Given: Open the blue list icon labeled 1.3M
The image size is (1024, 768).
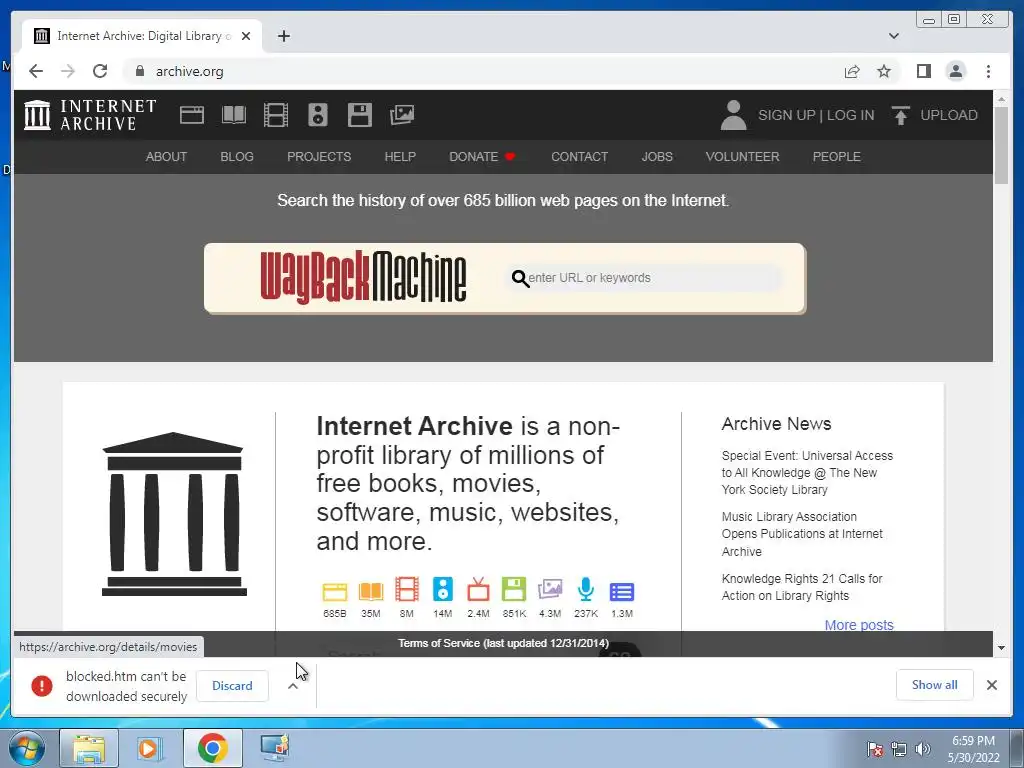Looking at the screenshot, I should [x=622, y=592].
